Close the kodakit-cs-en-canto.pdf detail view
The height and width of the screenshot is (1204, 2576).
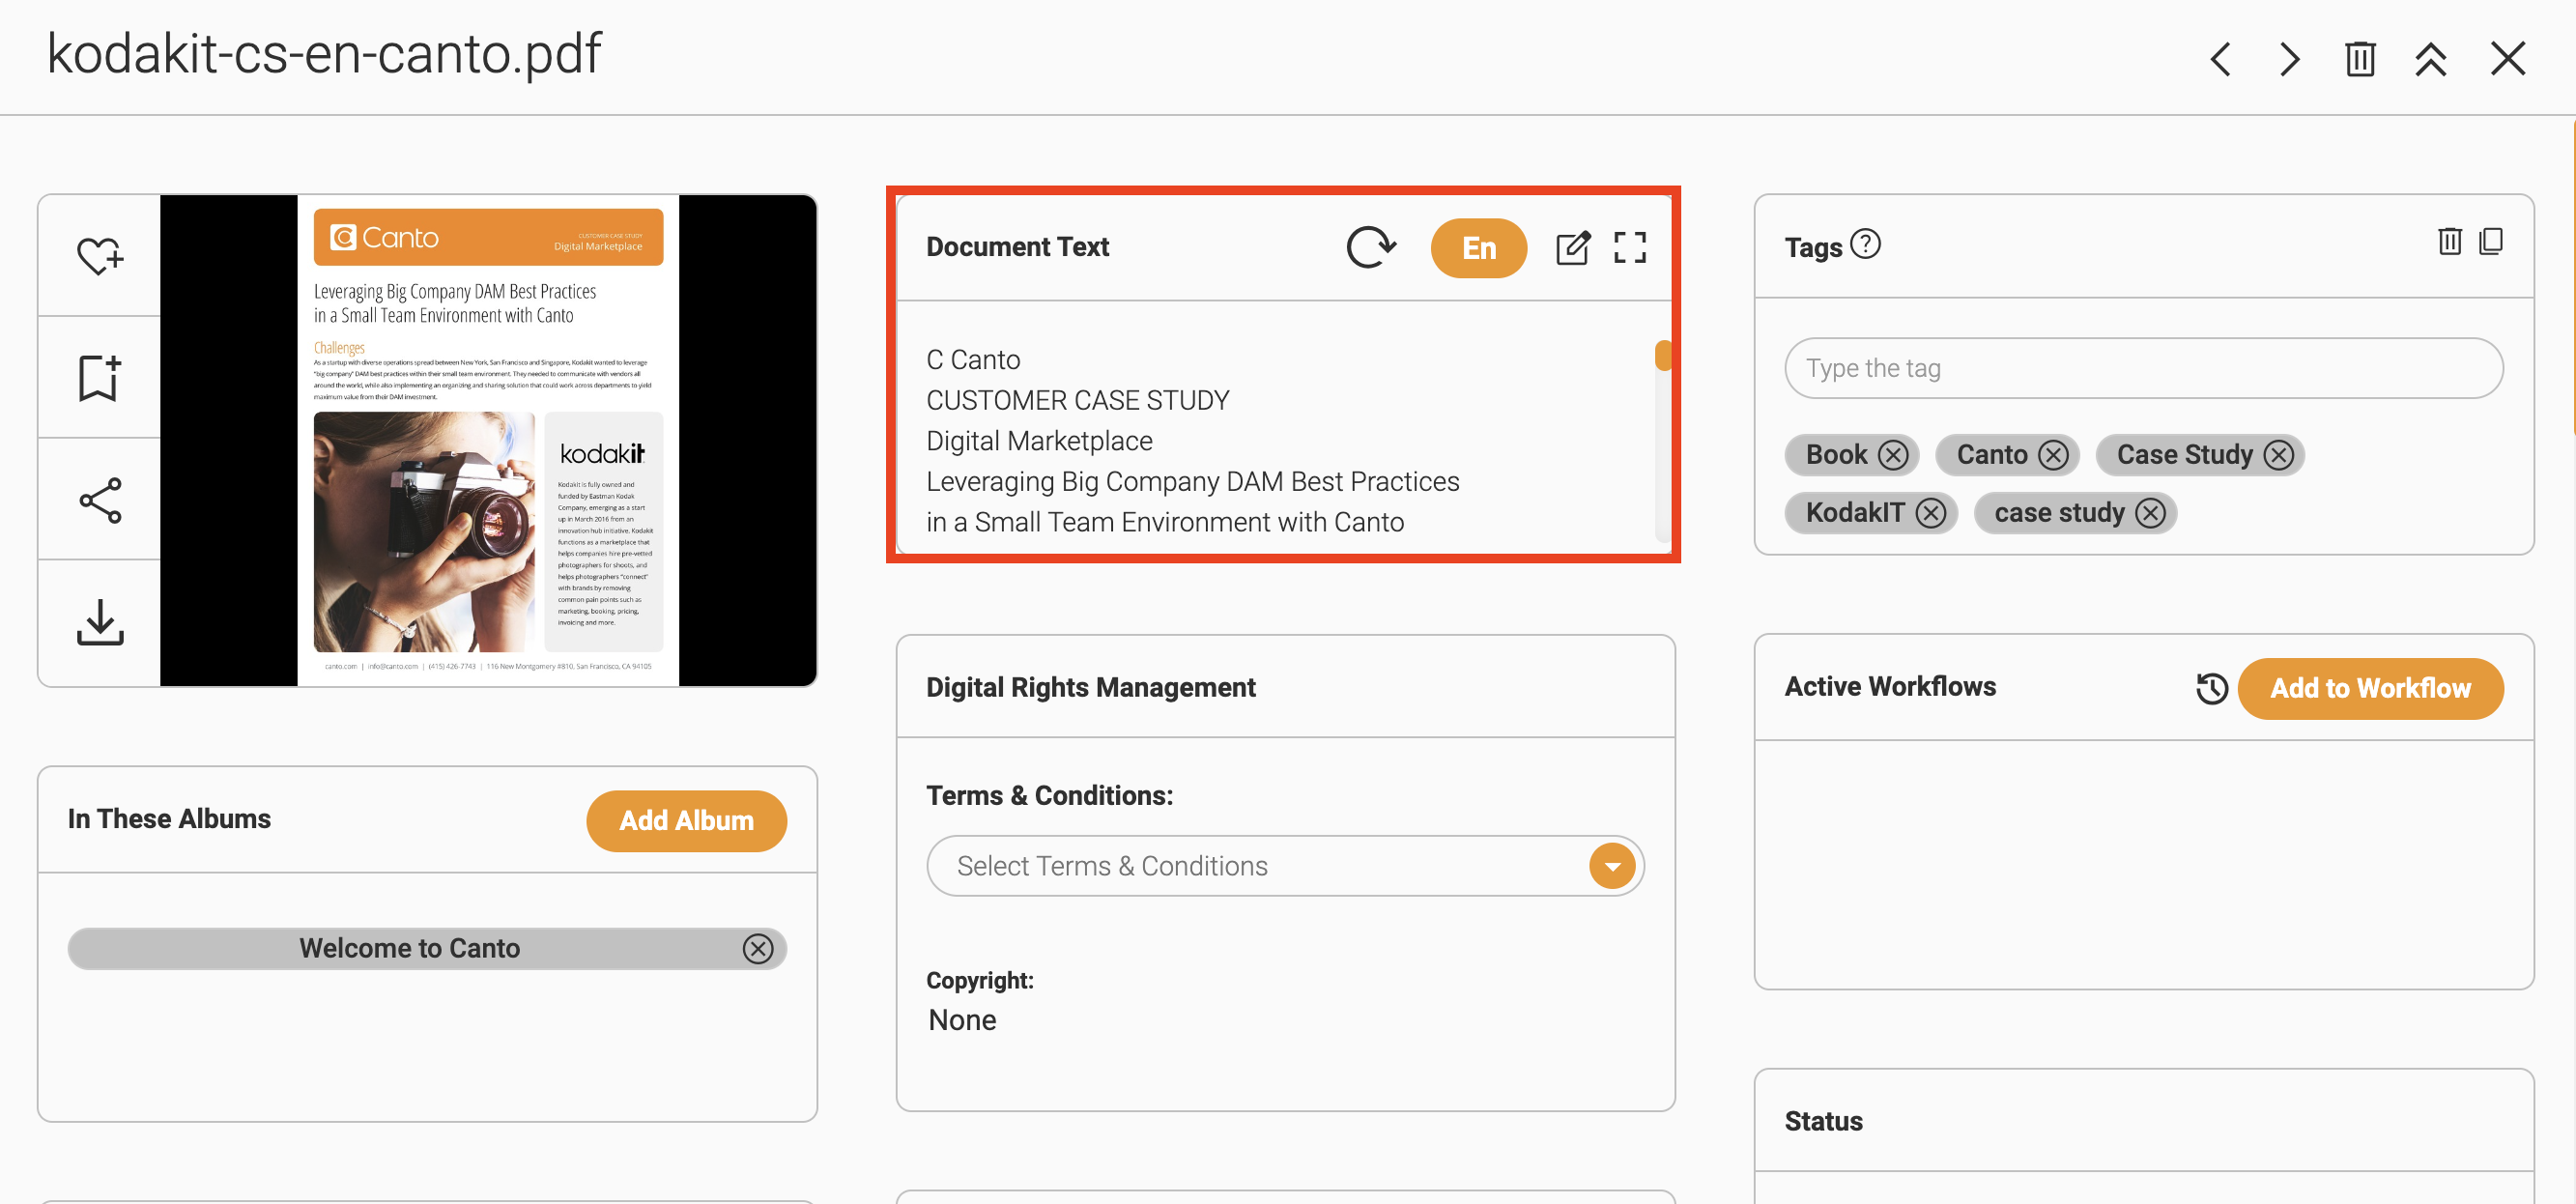point(2507,59)
